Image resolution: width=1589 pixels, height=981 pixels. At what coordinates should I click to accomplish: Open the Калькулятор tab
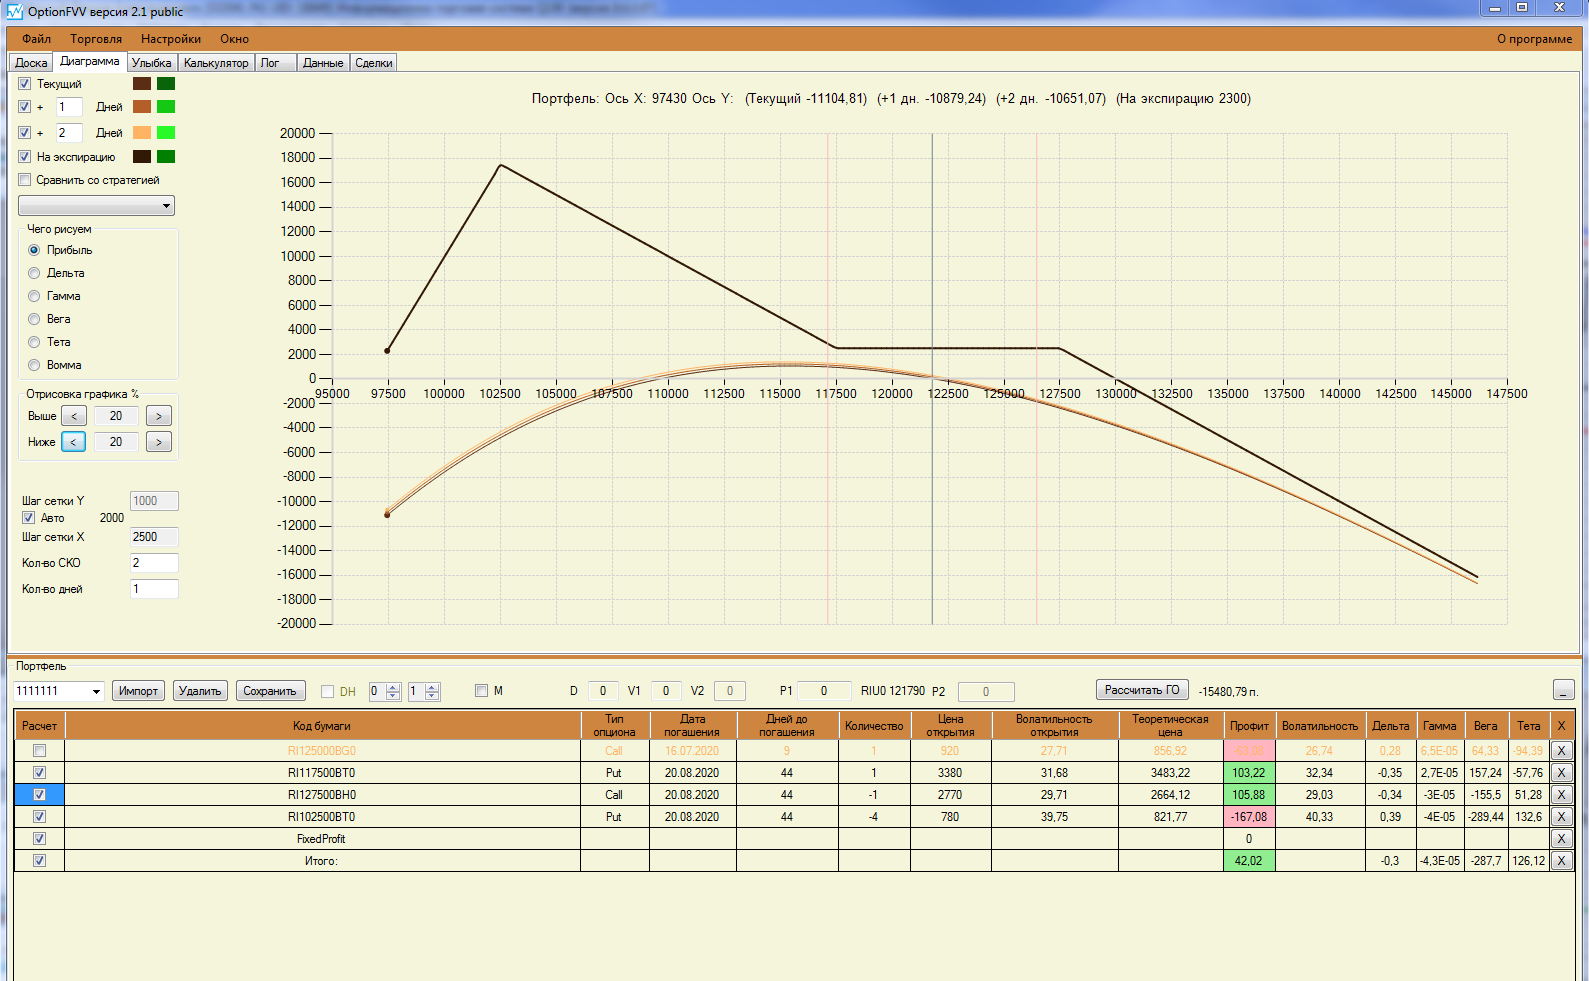pyautogui.click(x=216, y=63)
